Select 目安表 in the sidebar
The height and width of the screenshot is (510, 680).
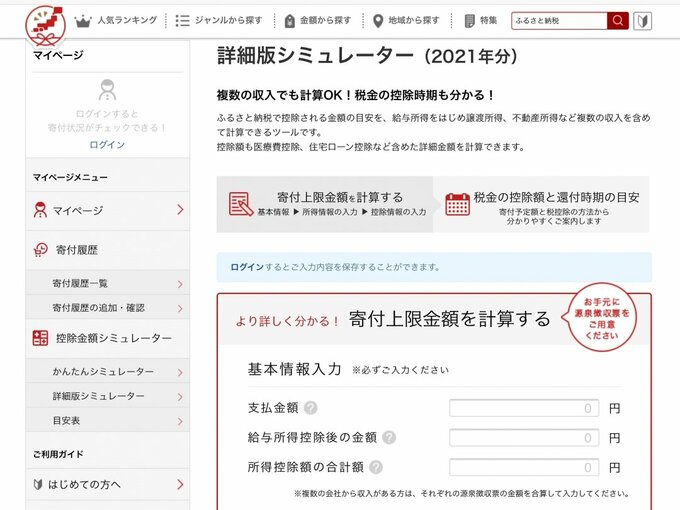click(107, 421)
